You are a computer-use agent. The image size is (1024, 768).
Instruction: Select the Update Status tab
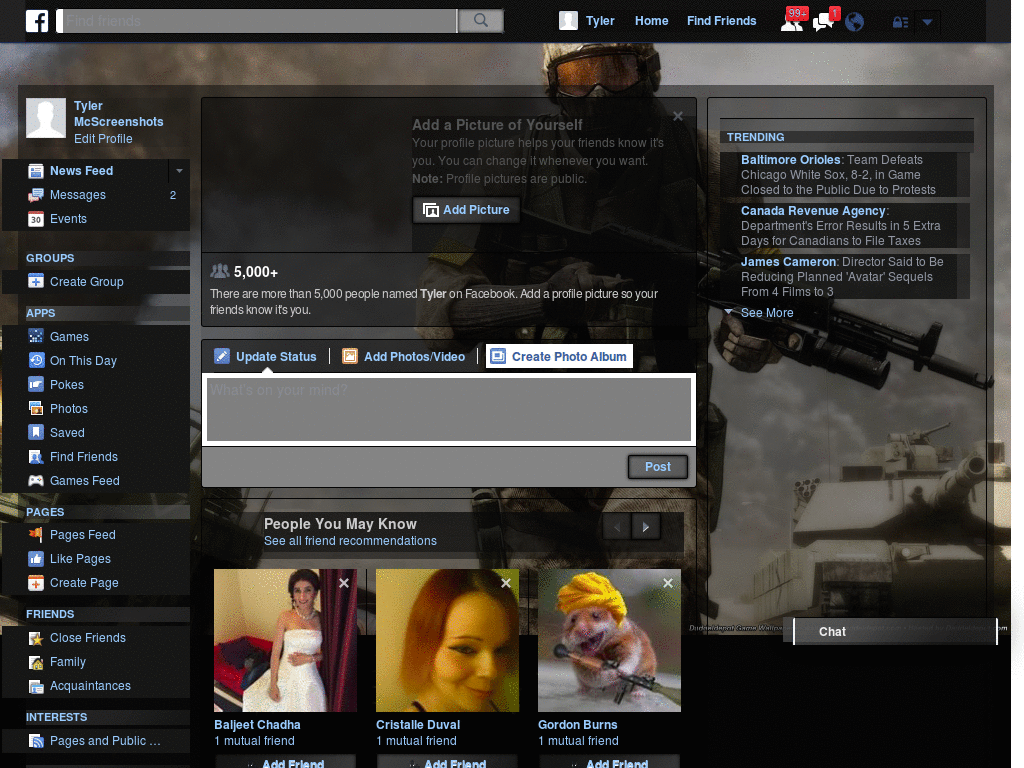point(266,357)
